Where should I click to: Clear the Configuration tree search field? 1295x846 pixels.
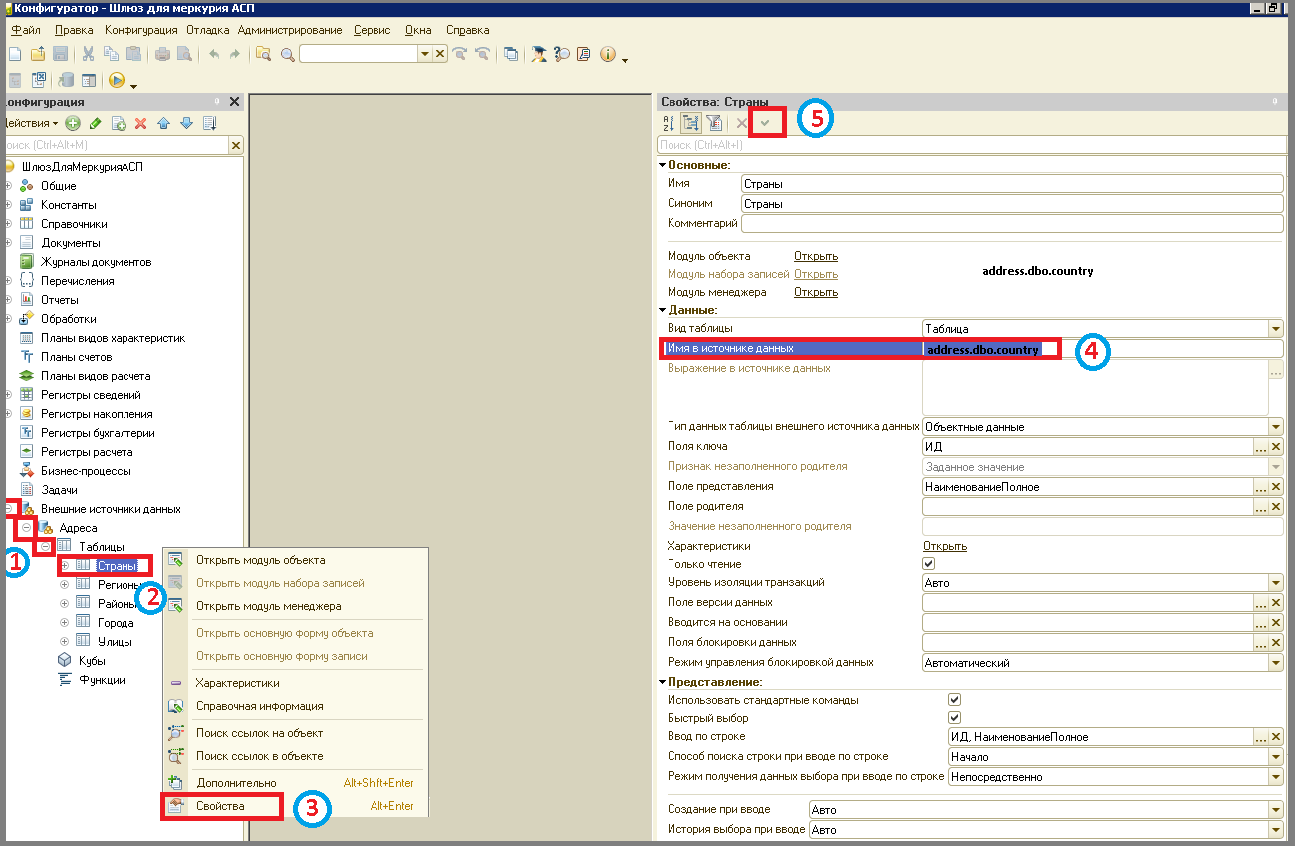coord(236,145)
